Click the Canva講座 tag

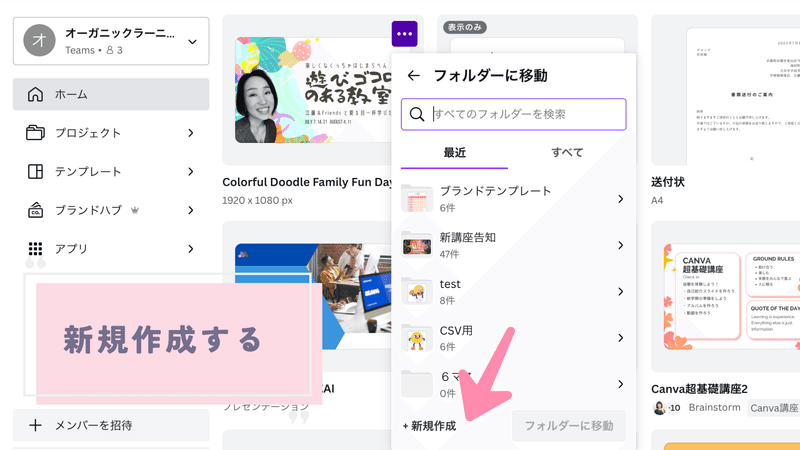coord(774,408)
